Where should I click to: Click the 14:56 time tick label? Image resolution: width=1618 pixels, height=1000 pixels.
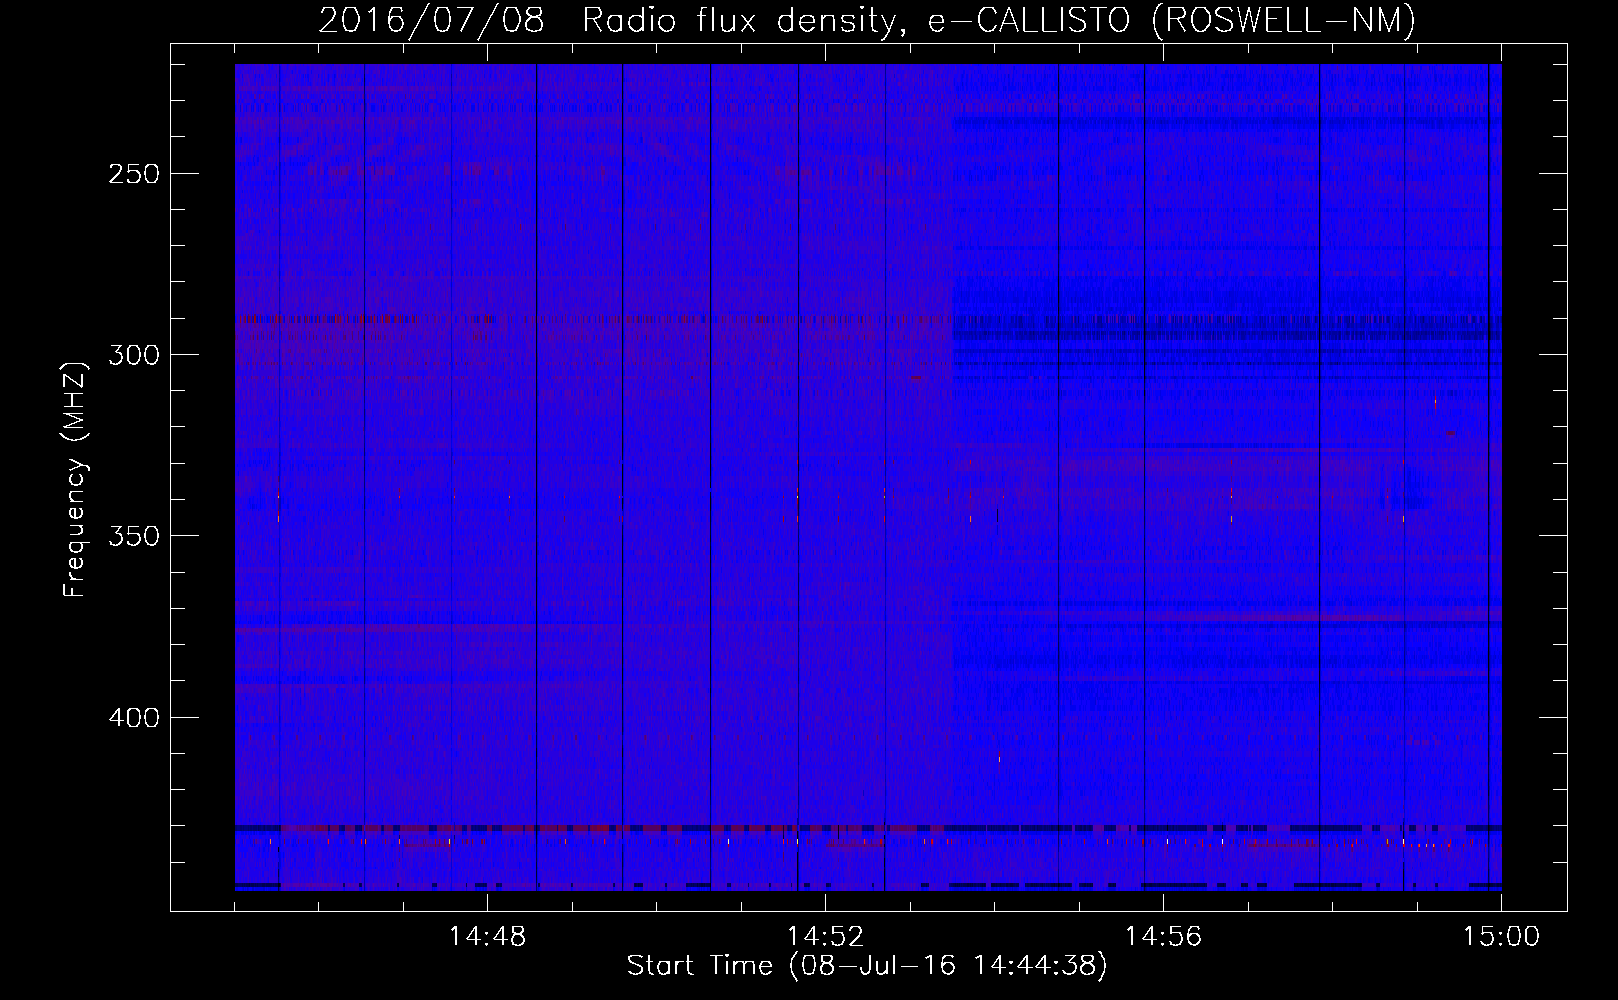pyautogui.click(x=1163, y=937)
